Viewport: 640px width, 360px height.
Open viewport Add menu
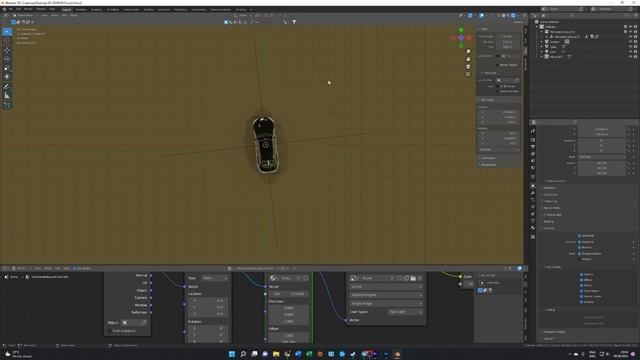64,16
